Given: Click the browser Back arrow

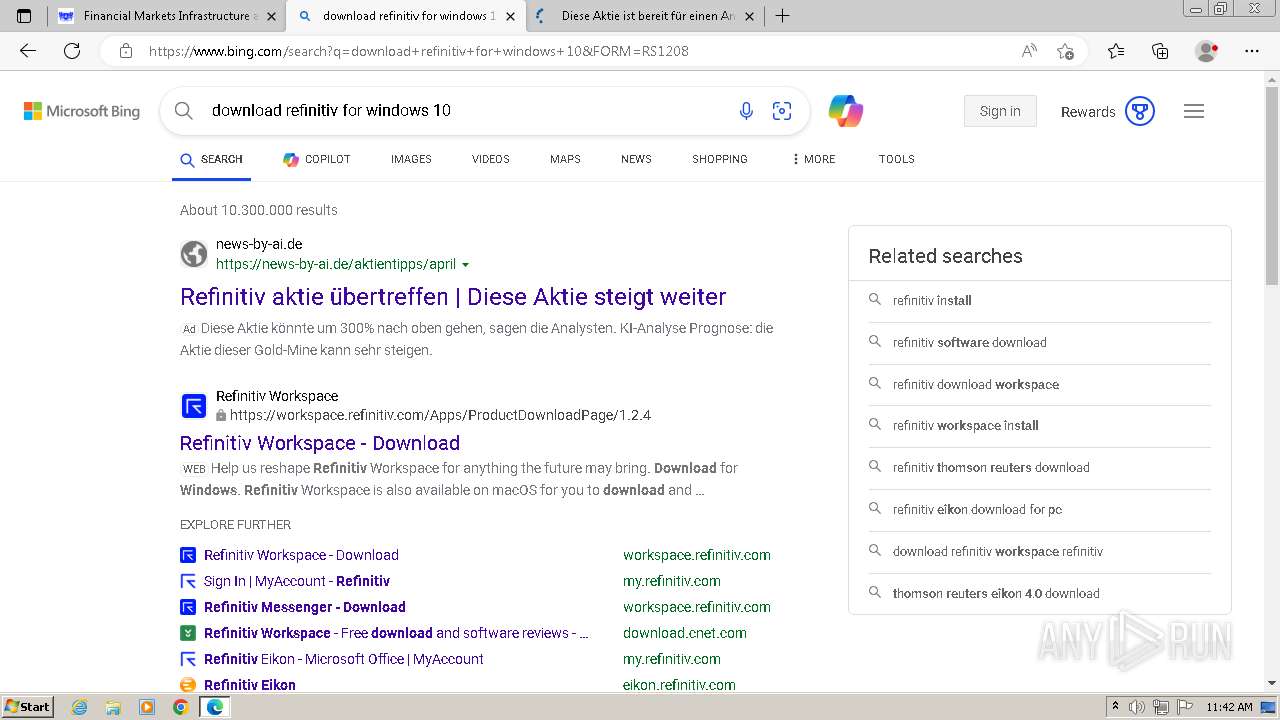Looking at the screenshot, I should click(28, 51).
